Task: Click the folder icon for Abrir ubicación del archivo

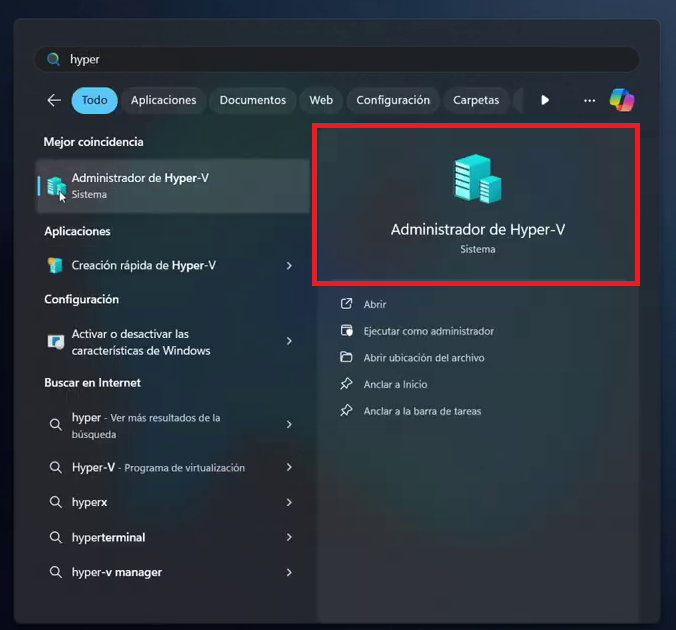Action: coord(346,357)
